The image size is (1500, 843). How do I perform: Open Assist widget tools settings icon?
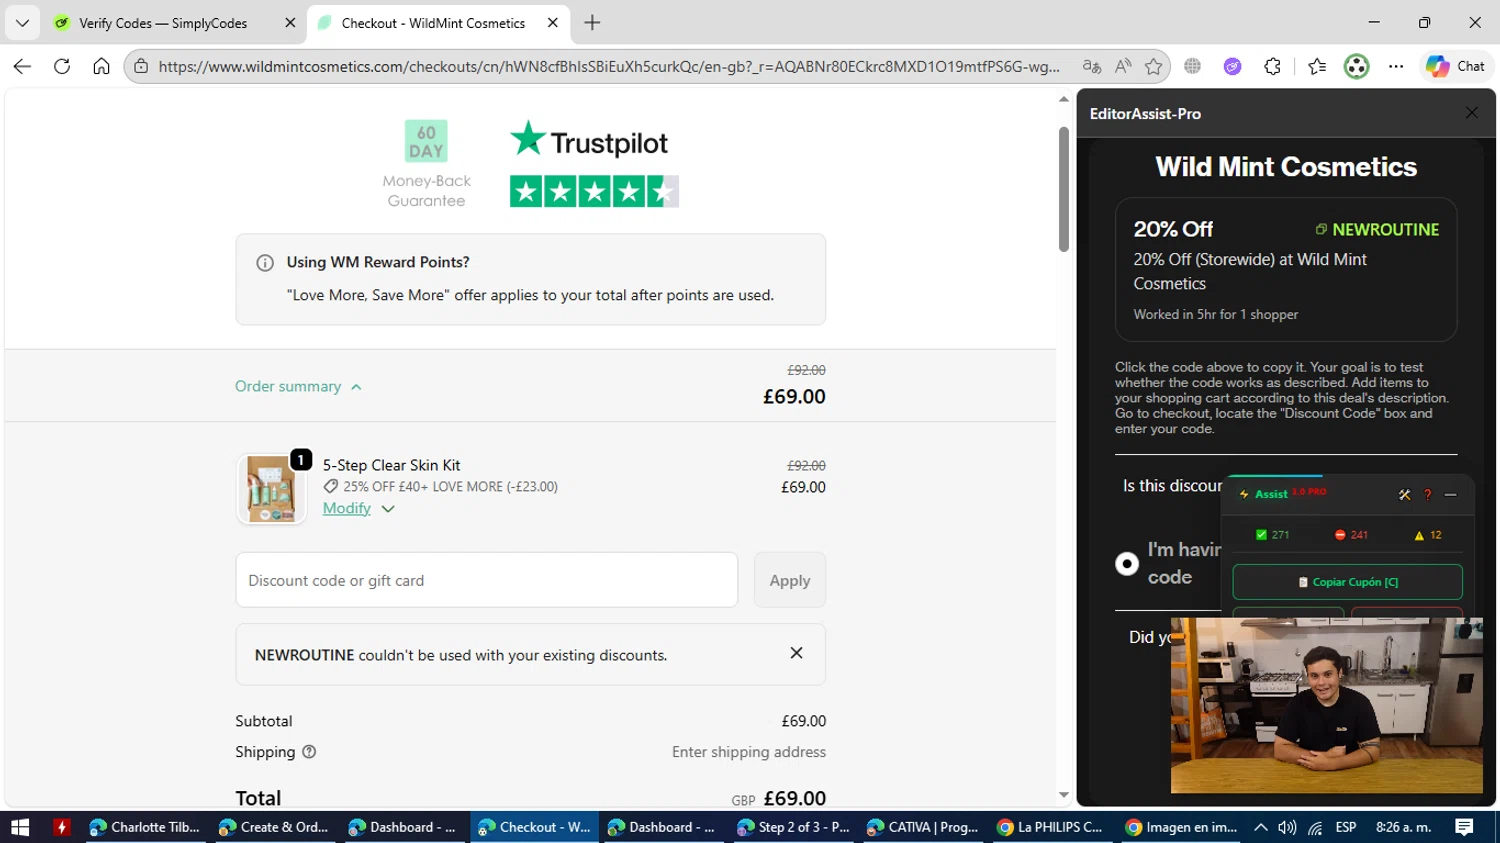pyautogui.click(x=1404, y=494)
